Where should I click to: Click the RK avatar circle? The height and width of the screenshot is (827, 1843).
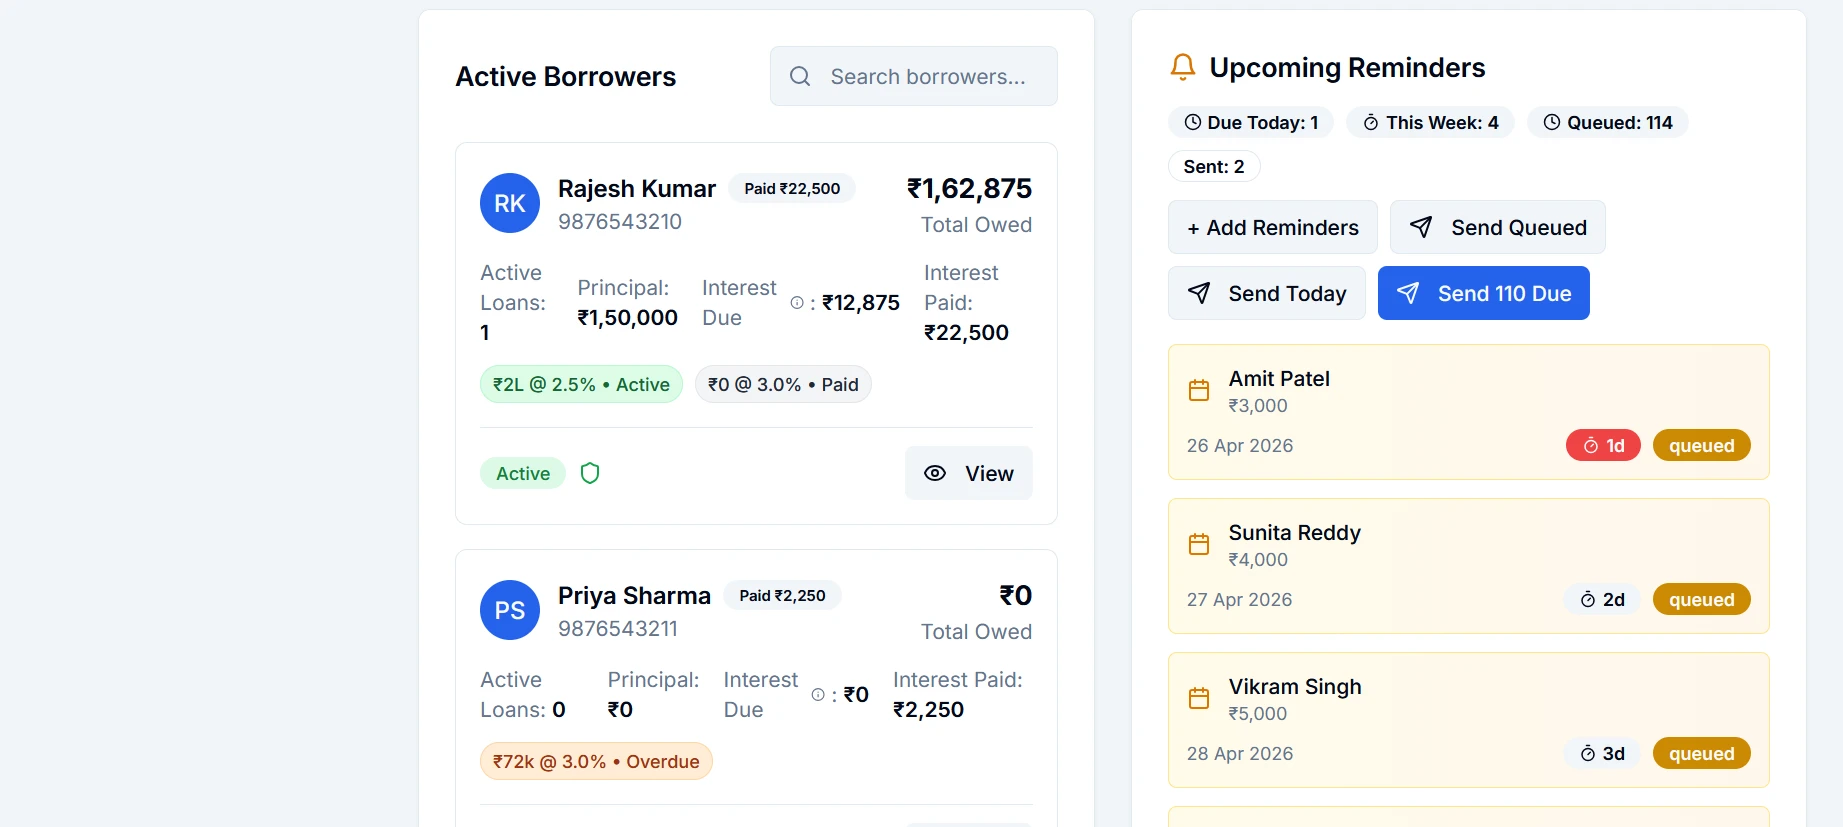(510, 203)
